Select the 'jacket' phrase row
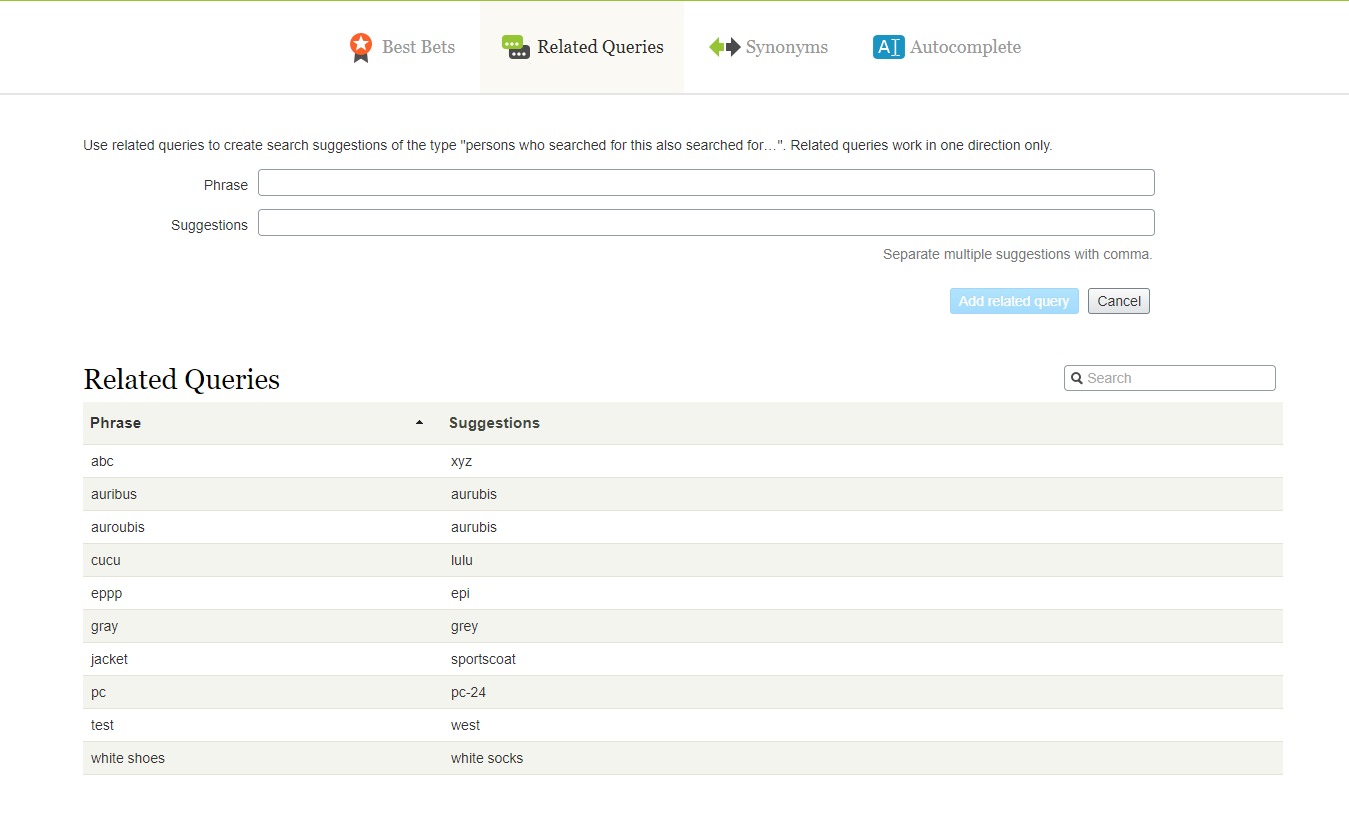 [110, 659]
